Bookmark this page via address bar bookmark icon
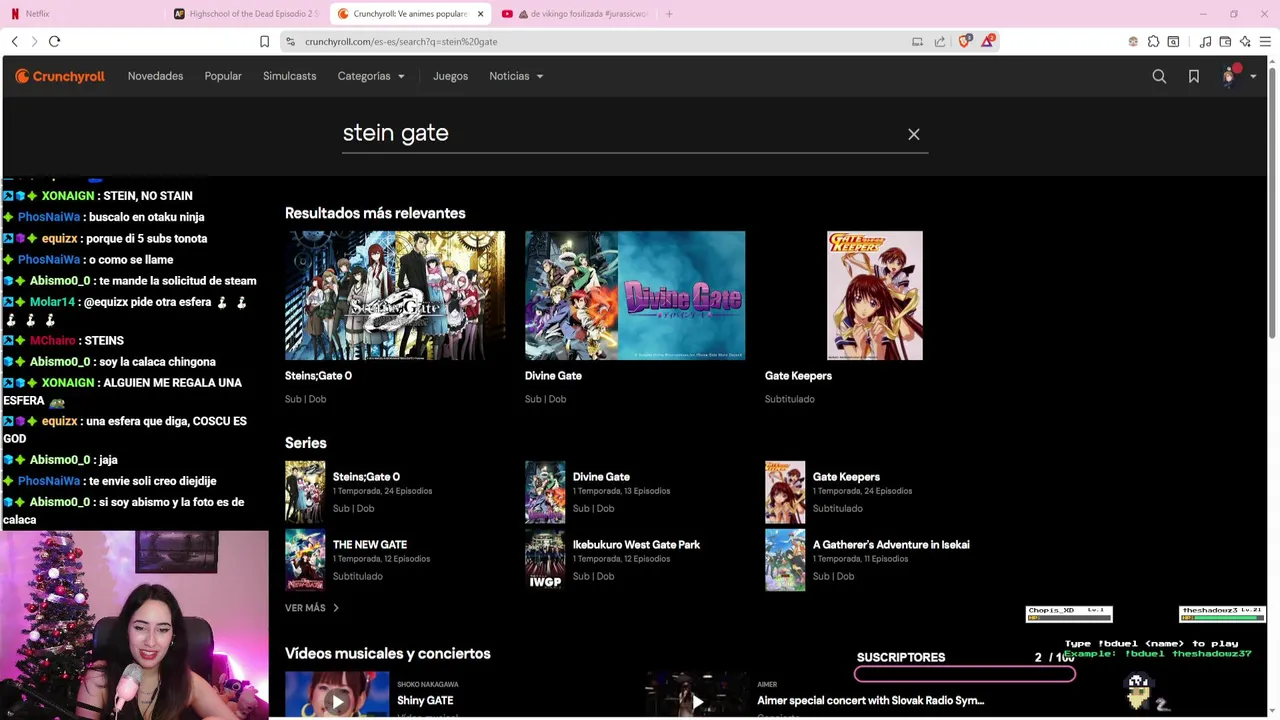1280x720 pixels. 264,41
